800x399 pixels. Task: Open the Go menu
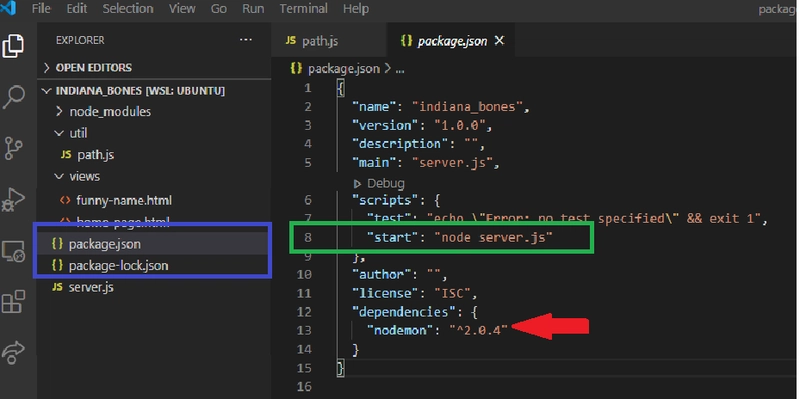point(219,9)
